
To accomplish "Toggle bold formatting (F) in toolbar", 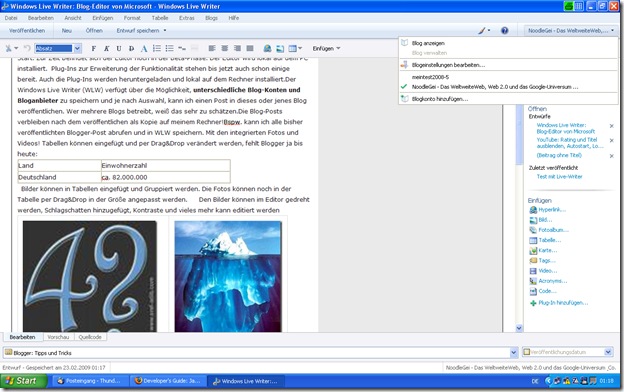I will click(94, 49).
